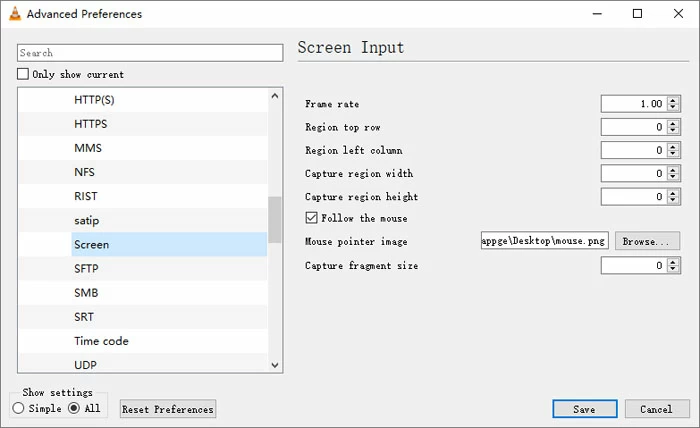The image size is (700, 428).
Task: Increase Frame rate with up arrow
Action: coord(673,100)
